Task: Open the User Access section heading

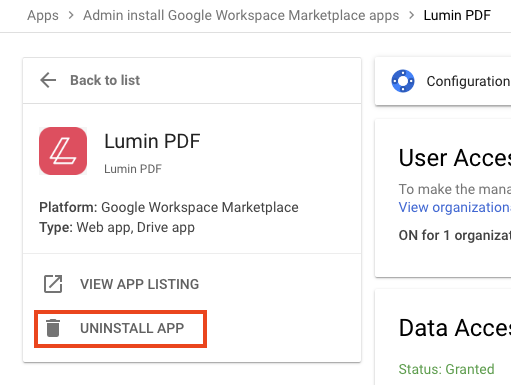Action: [455, 158]
